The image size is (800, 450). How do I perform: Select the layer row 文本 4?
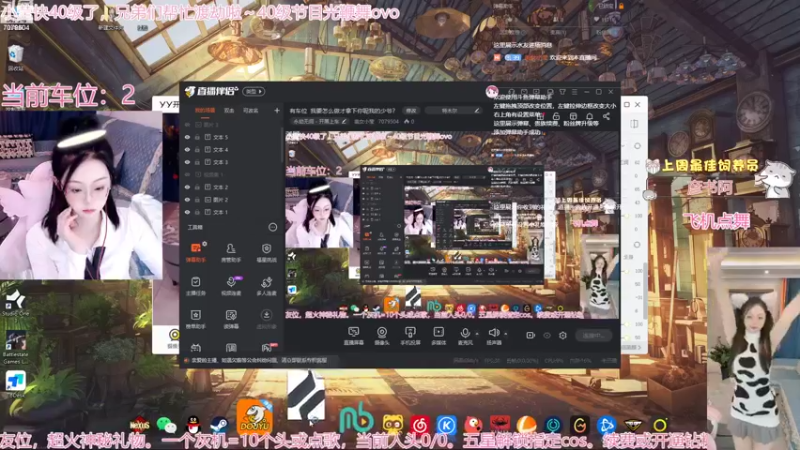(232, 149)
